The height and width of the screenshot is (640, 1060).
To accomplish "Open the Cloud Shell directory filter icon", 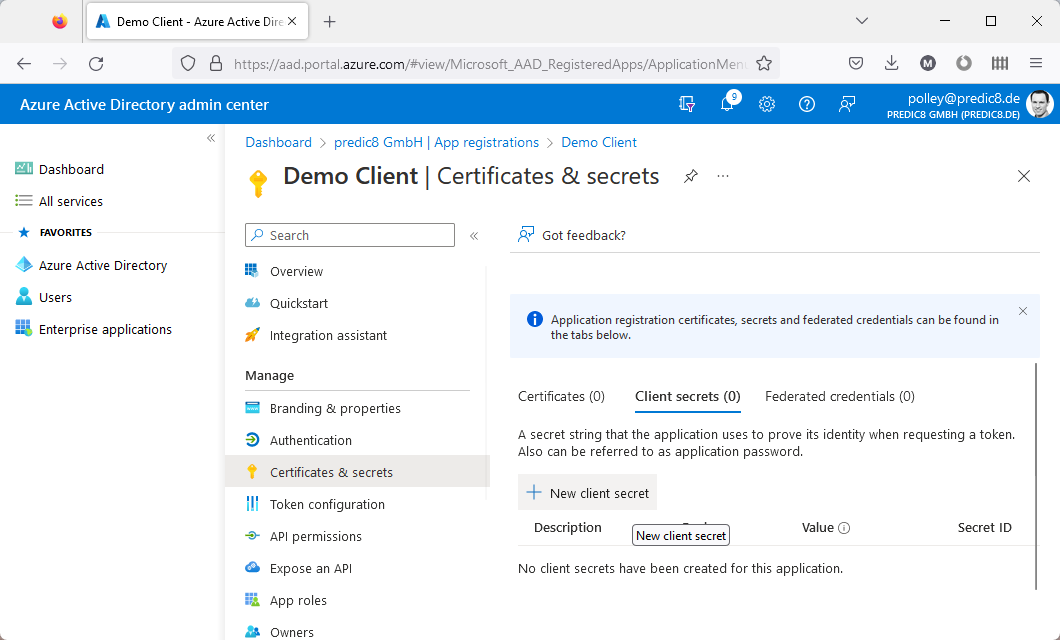I will [687, 104].
